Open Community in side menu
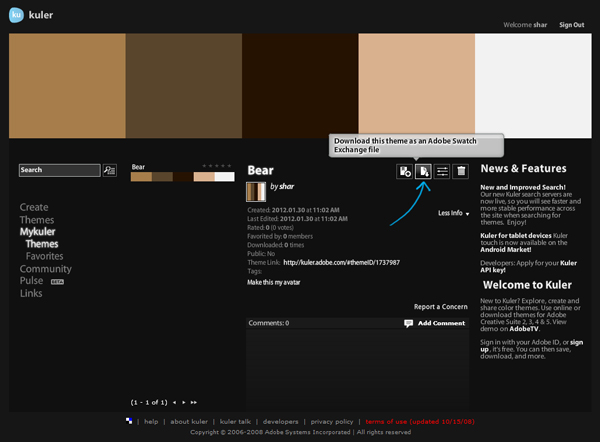Viewport: 600px width, 442px height. point(46,269)
